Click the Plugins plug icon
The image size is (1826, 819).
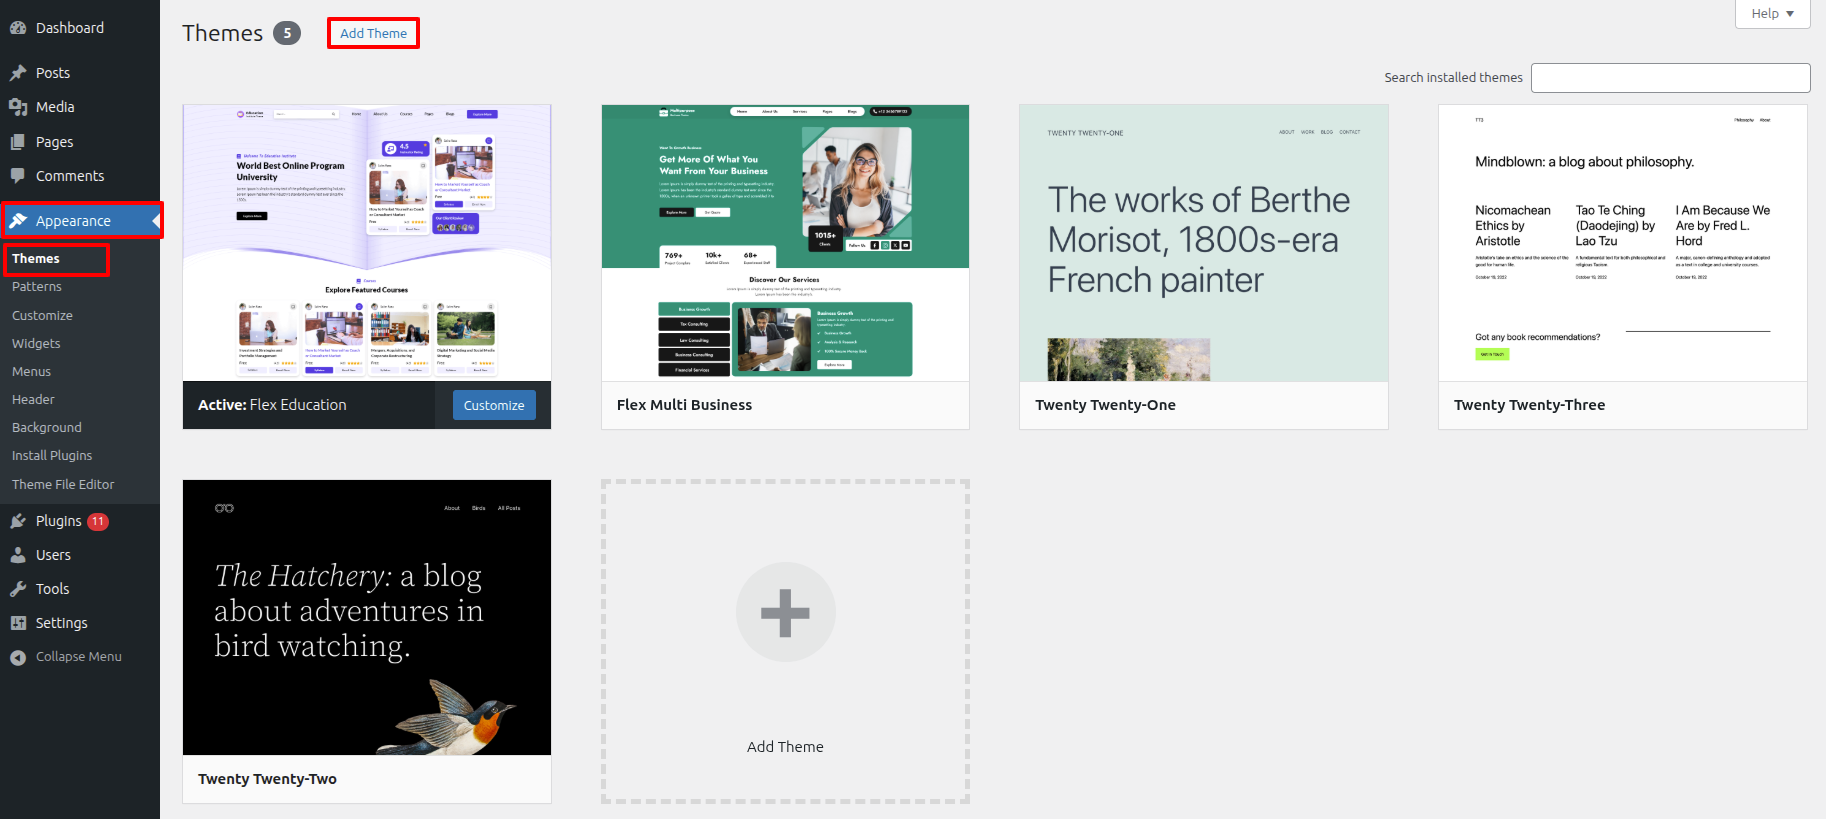pyautogui.click(x=18, y=521)
